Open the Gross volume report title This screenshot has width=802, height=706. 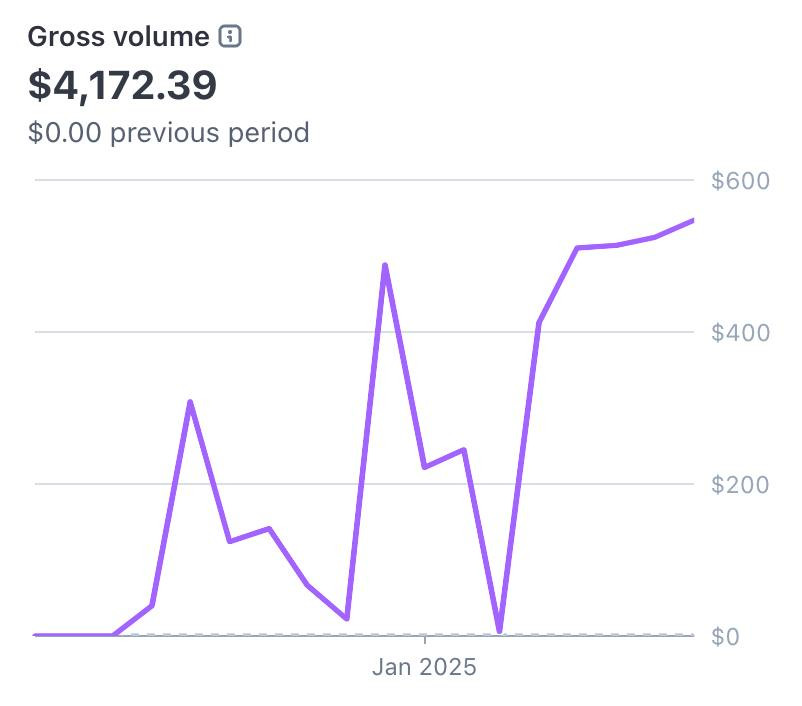118,38
